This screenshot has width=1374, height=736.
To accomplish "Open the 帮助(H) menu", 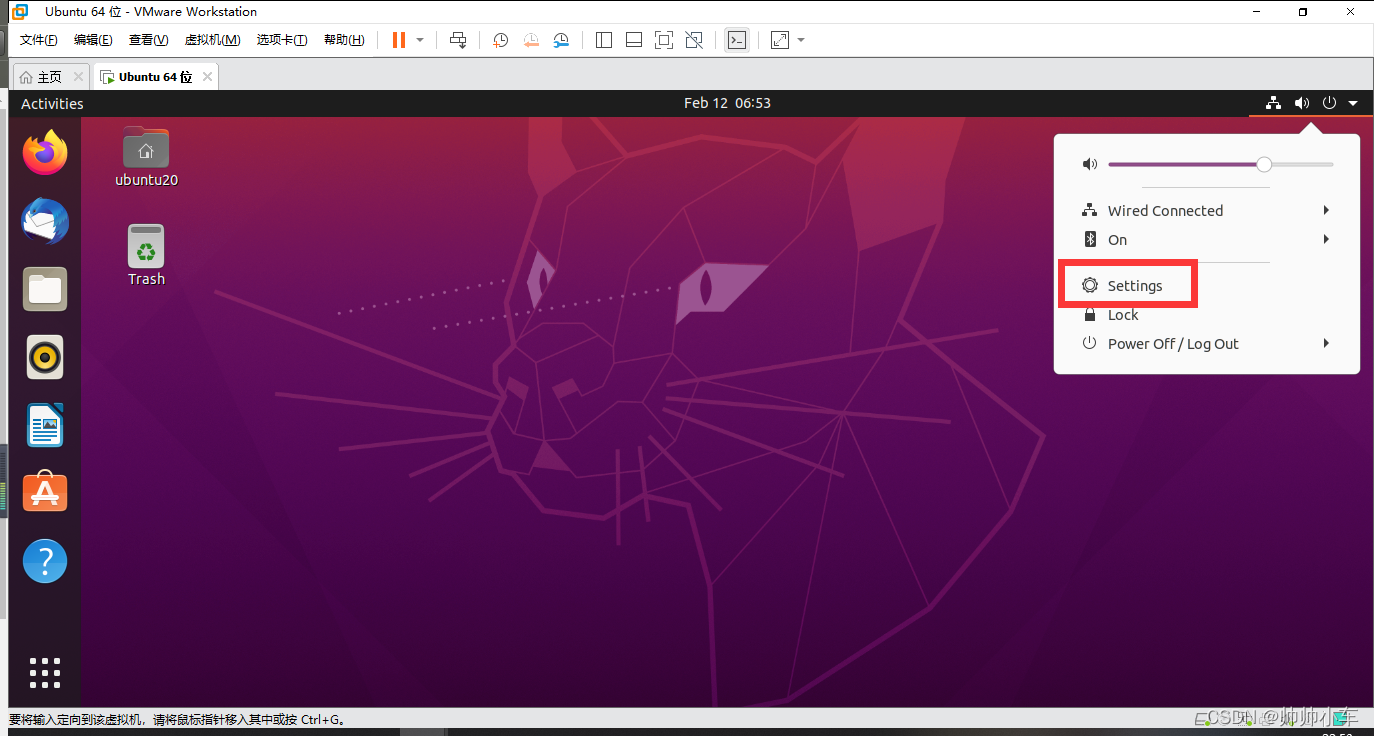I will coord(344,40).
